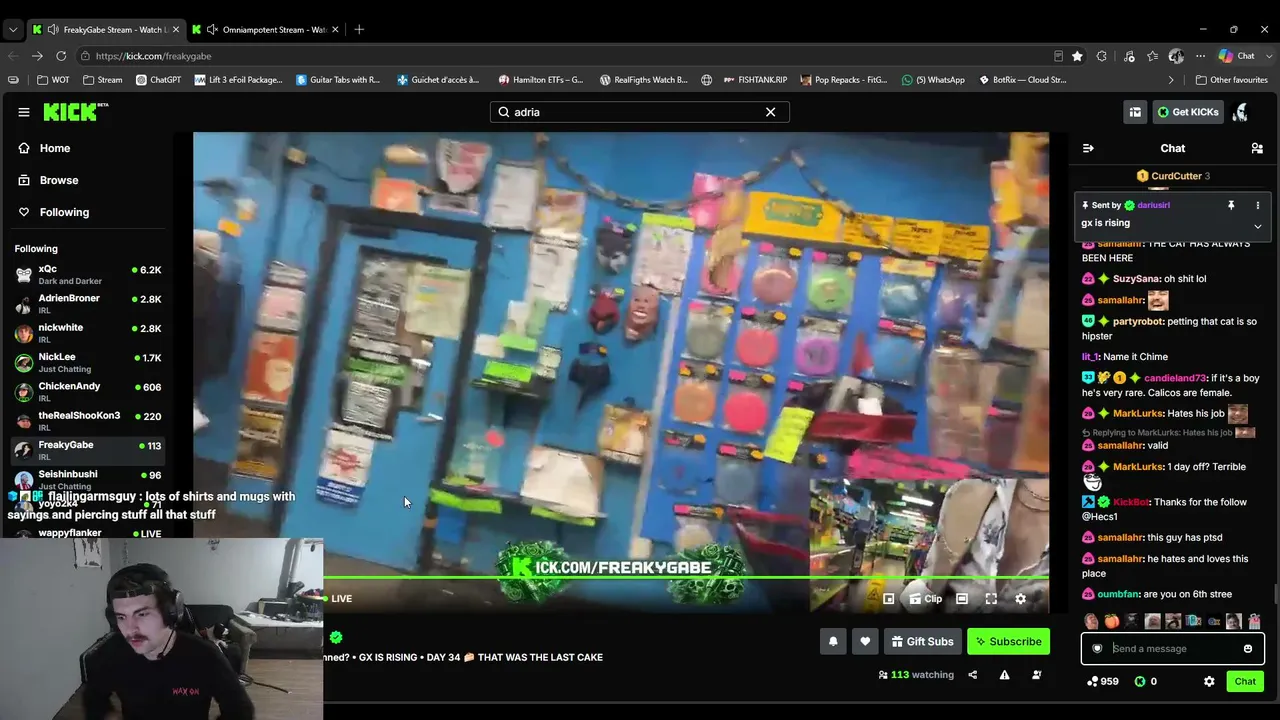Toggle mini player mode
The width and height of the screenshot is (1280, 720).
pyautogui.click(x=888, y=599)
